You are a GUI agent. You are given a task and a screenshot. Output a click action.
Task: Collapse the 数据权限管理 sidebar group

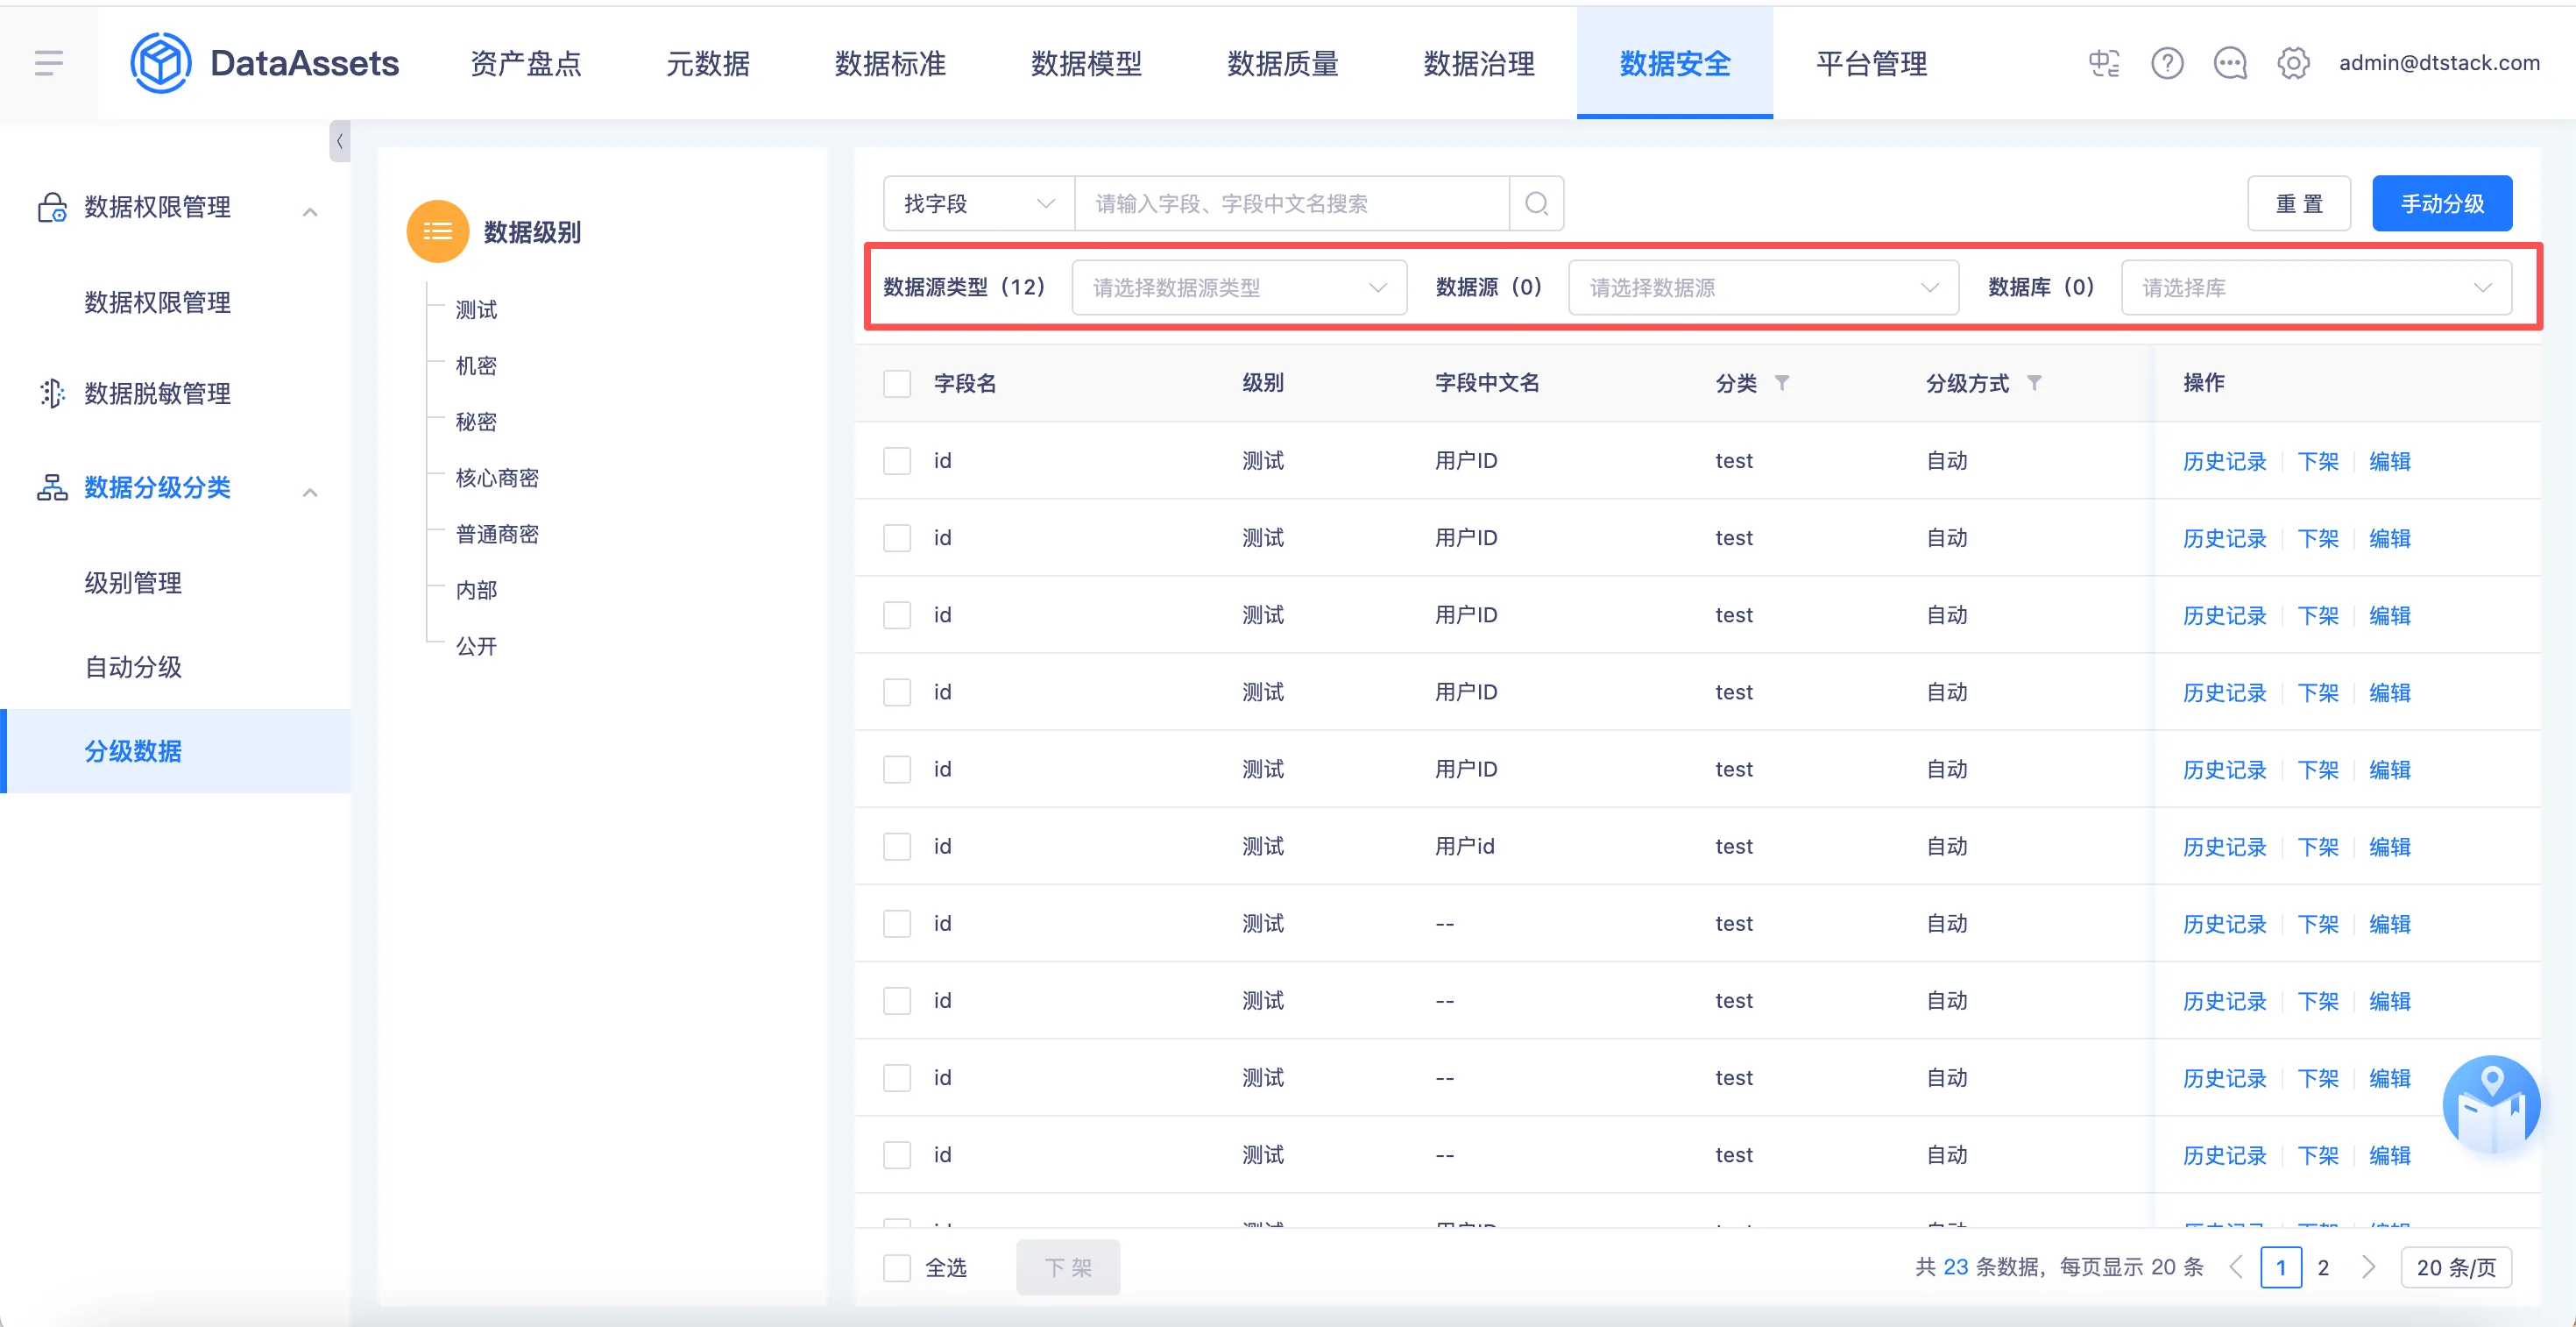310,211
